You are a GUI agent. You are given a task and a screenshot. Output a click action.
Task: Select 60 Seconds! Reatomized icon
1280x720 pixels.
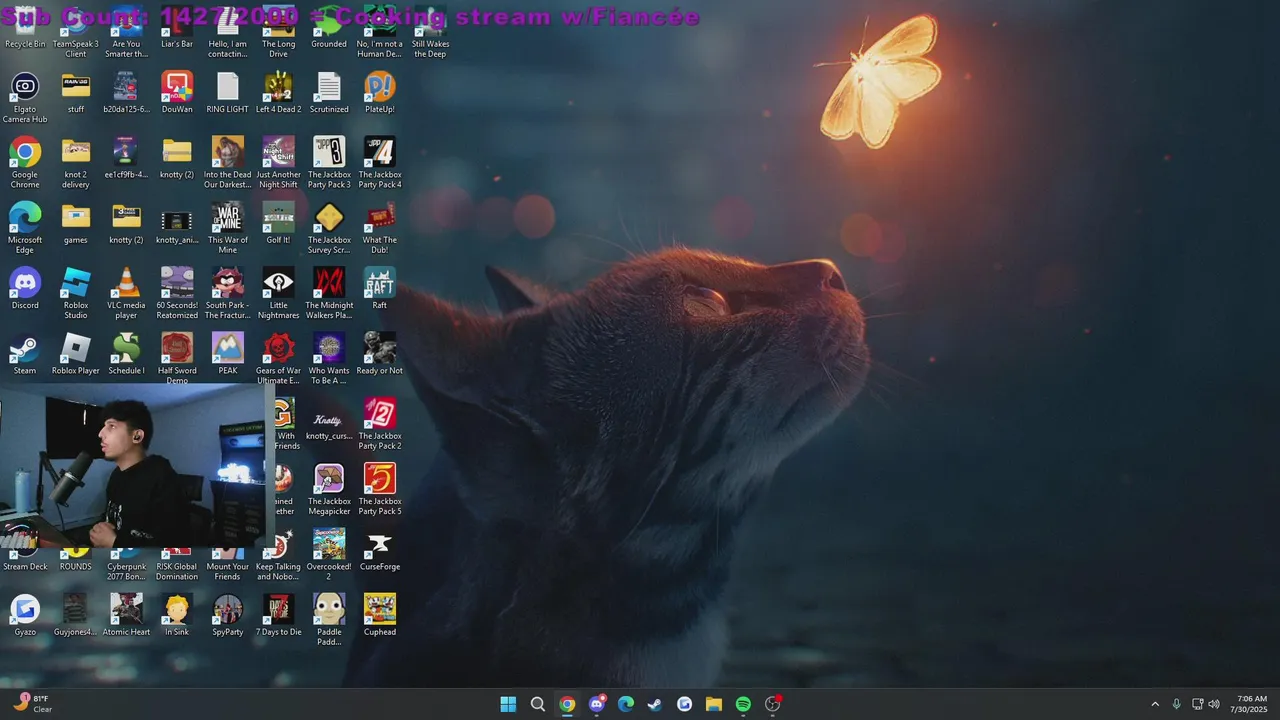[177, 293]
